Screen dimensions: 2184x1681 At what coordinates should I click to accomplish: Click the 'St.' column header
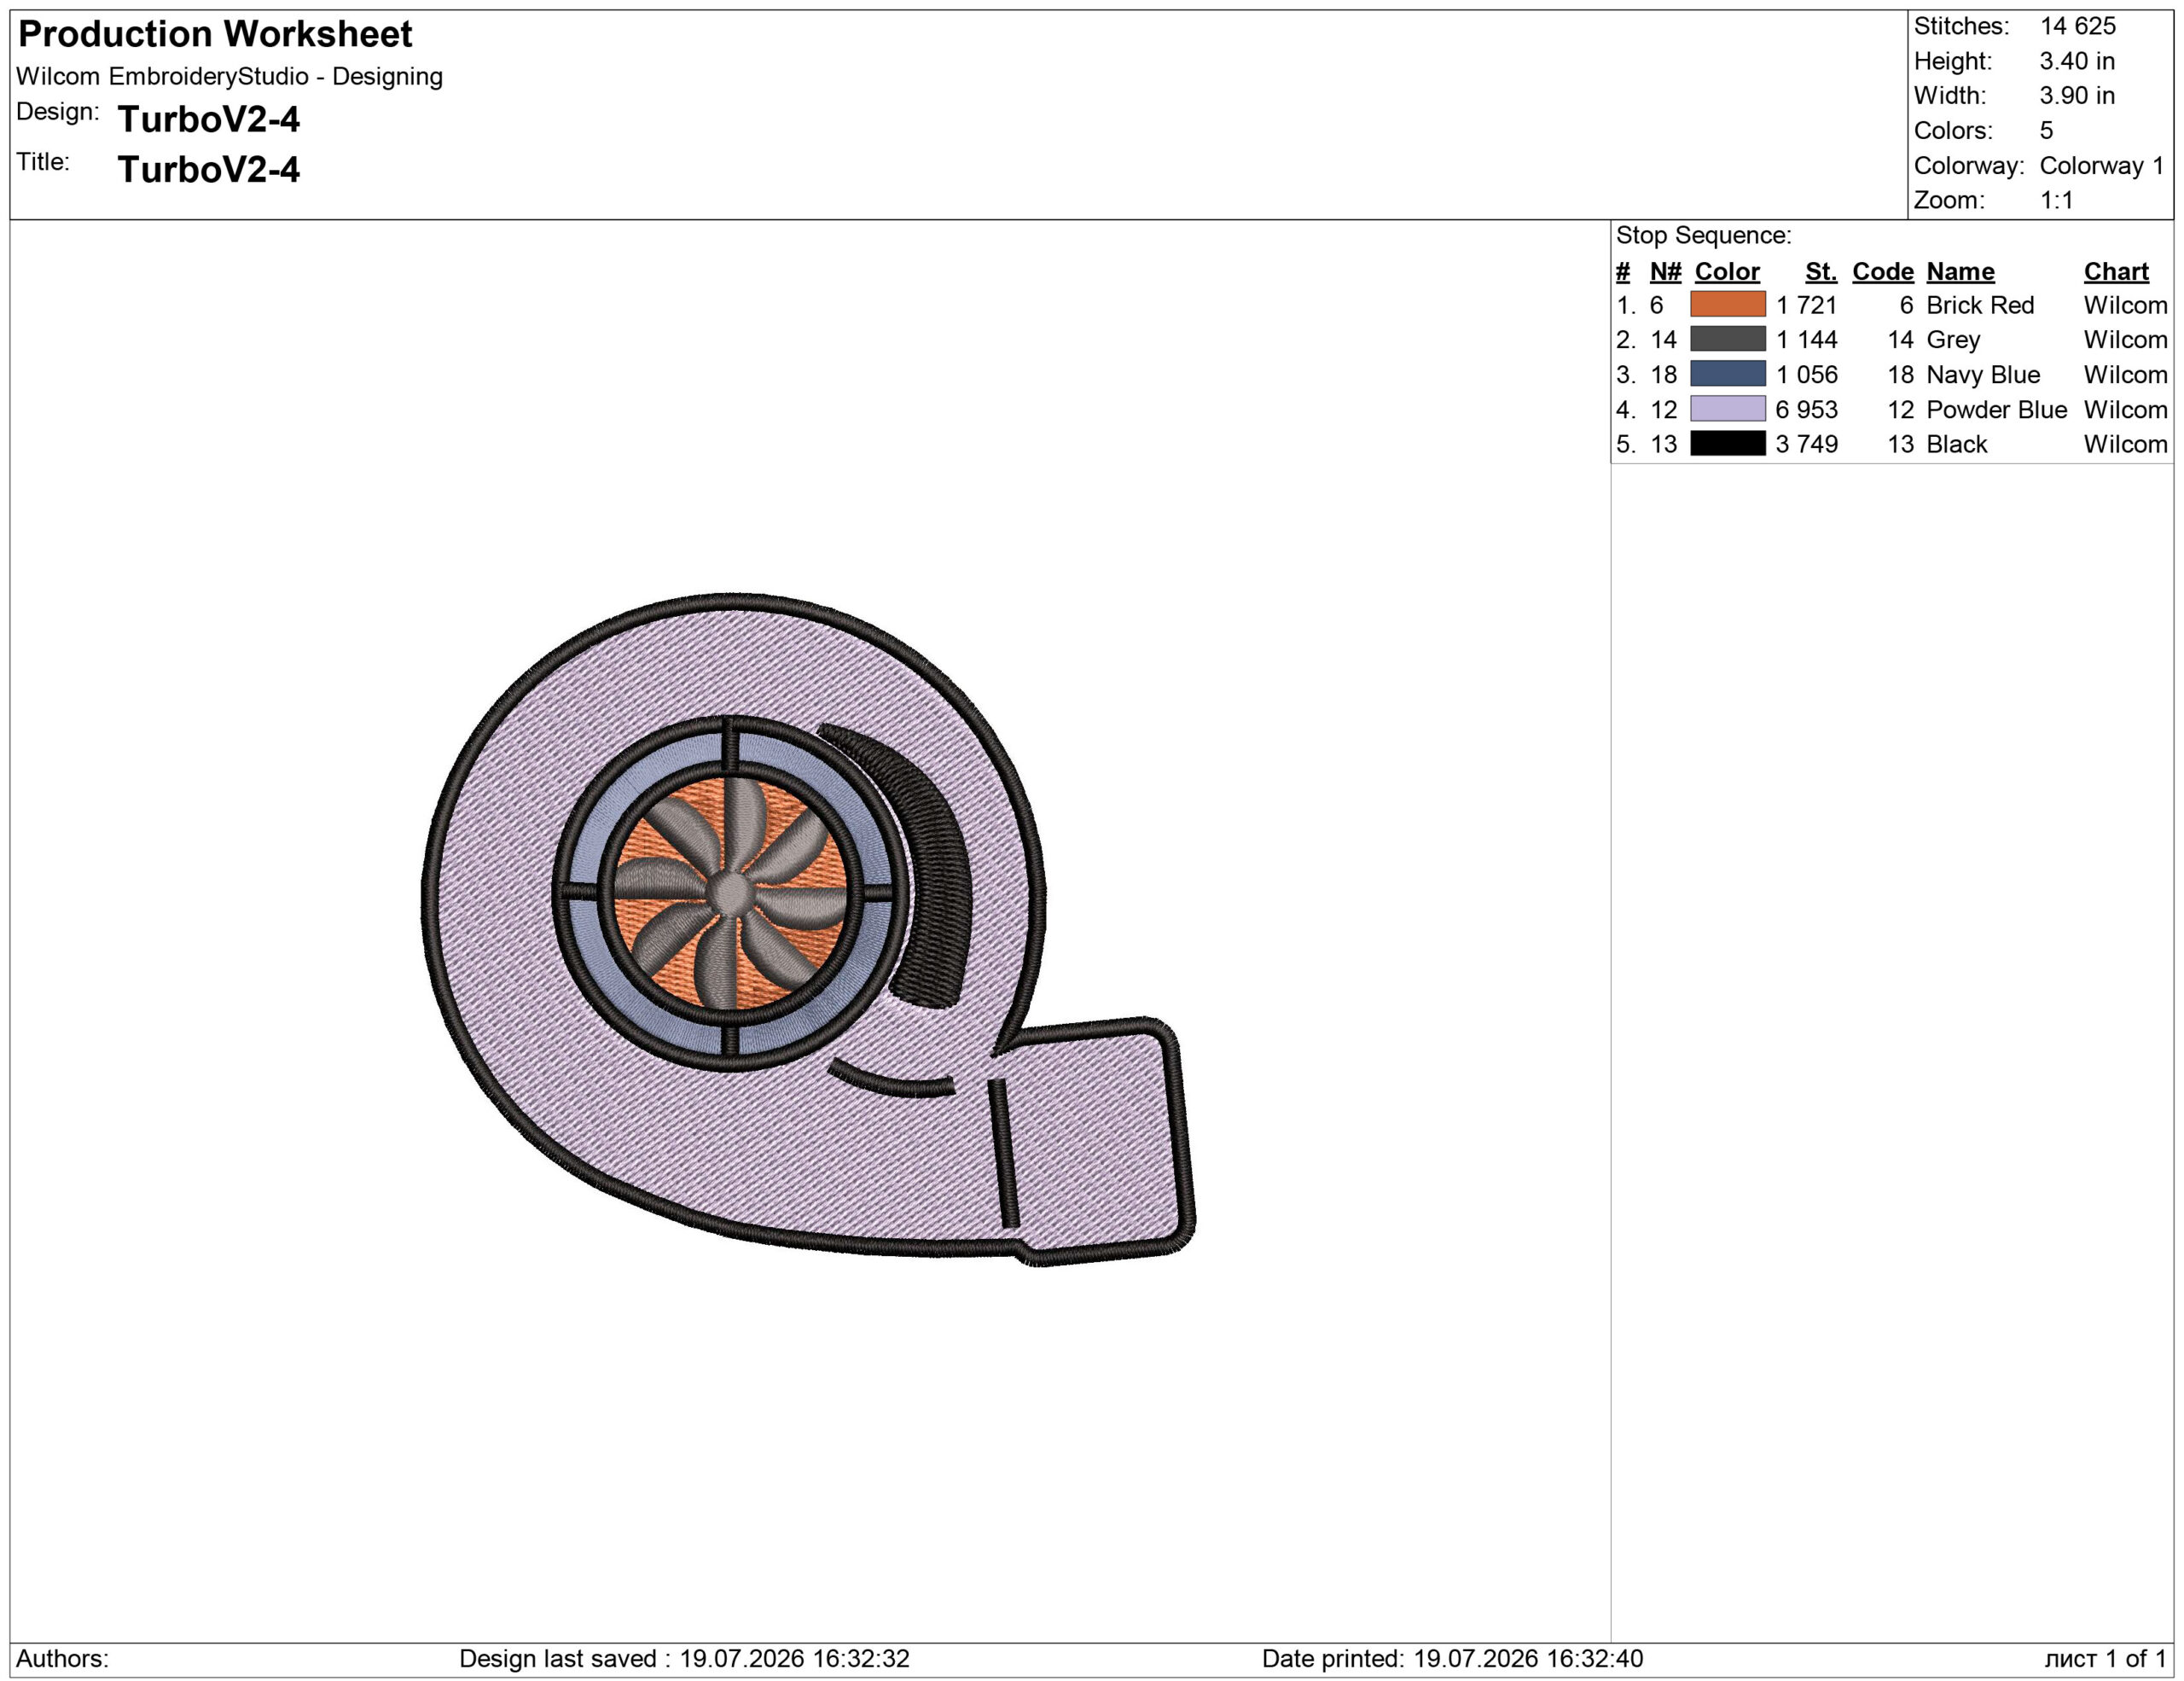[1821, 271]
